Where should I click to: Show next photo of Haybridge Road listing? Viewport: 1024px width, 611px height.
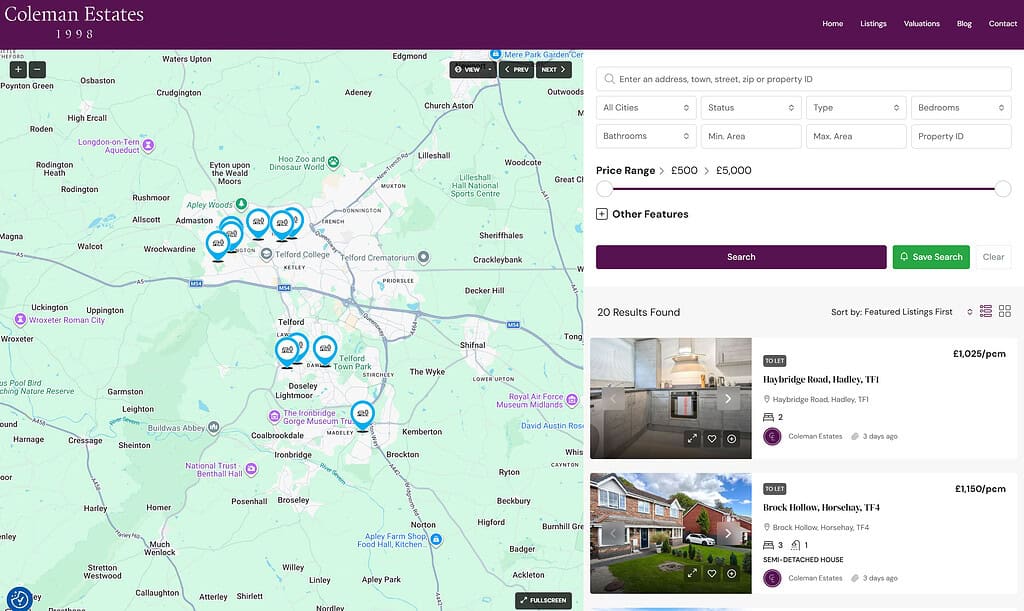[x=728, y=398]
